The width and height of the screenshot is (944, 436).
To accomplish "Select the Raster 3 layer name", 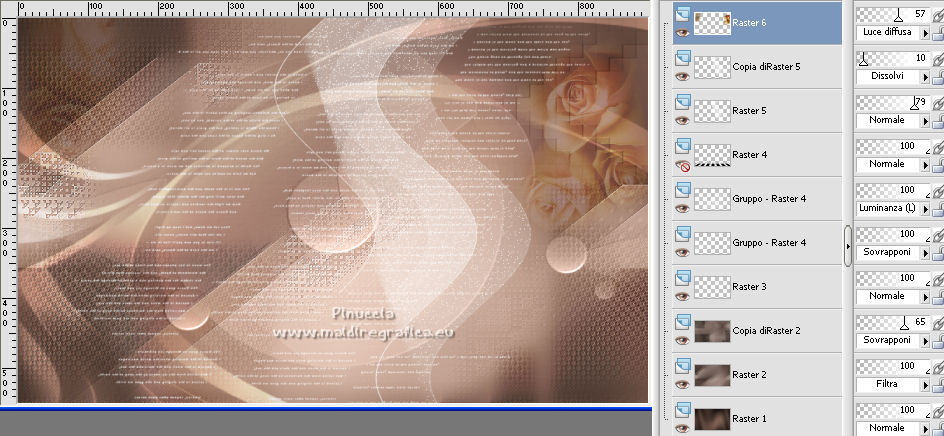I will pos(749,287).
